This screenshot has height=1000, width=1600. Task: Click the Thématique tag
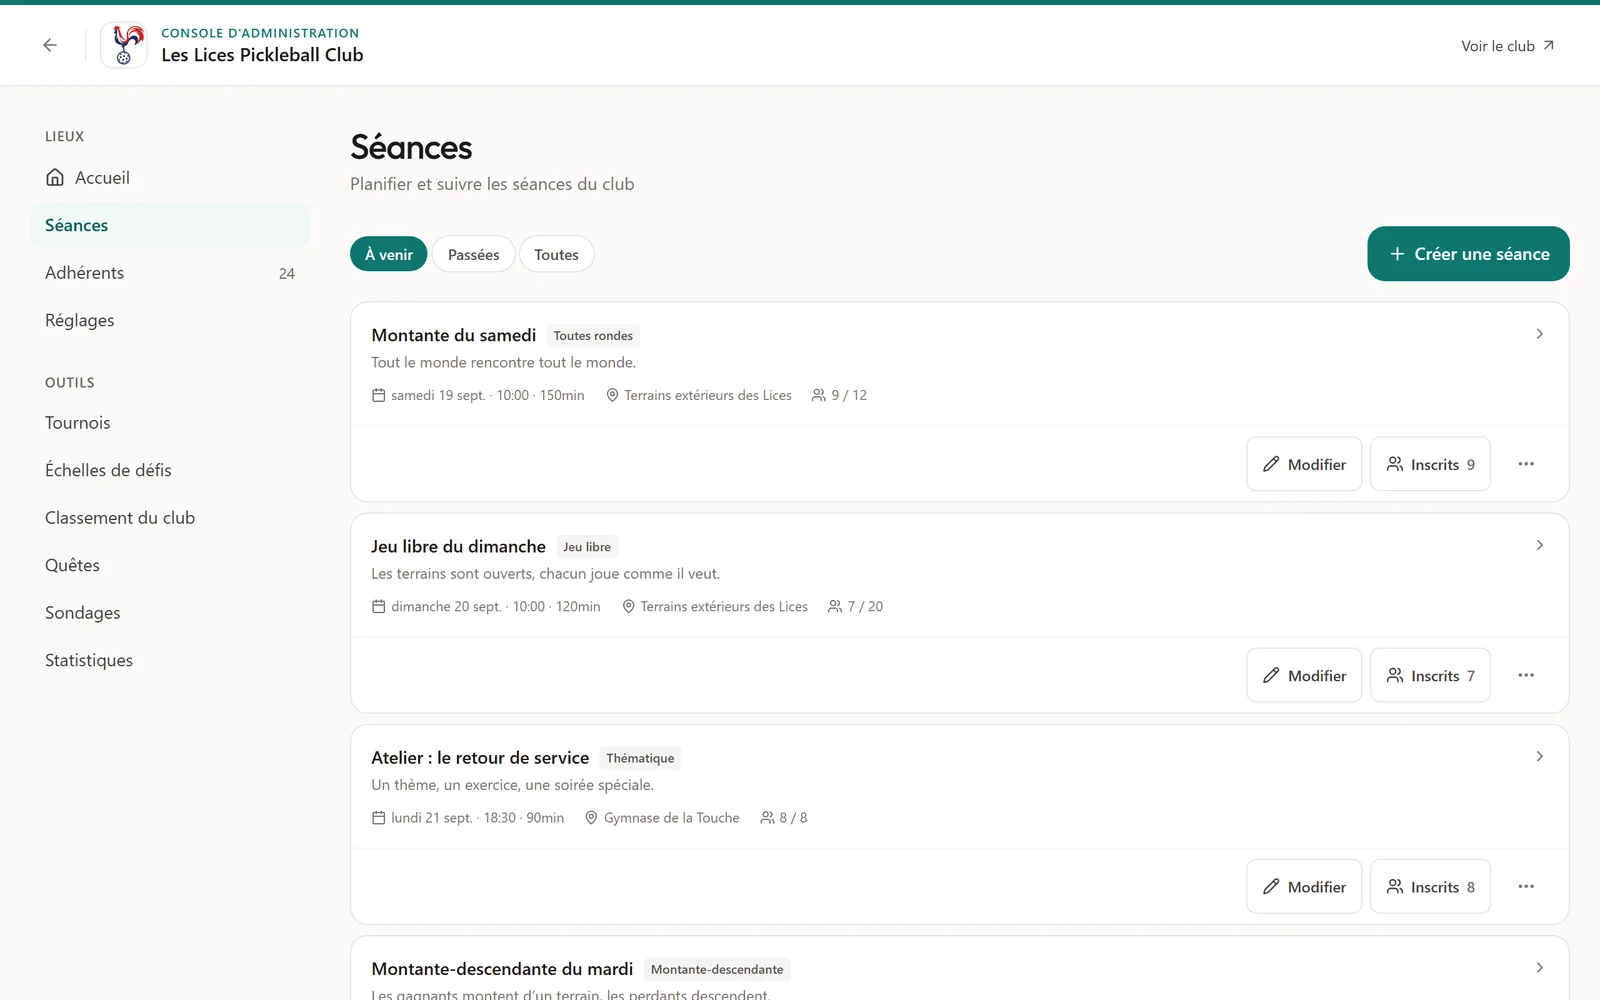click(640, 758)
